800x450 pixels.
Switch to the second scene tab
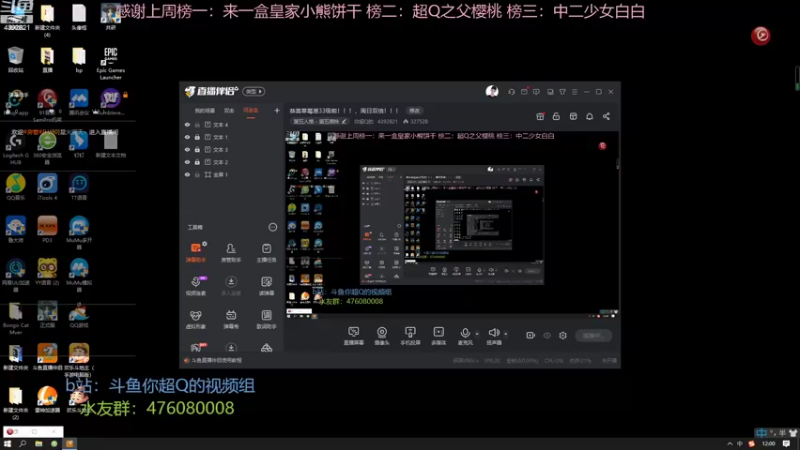229,111
